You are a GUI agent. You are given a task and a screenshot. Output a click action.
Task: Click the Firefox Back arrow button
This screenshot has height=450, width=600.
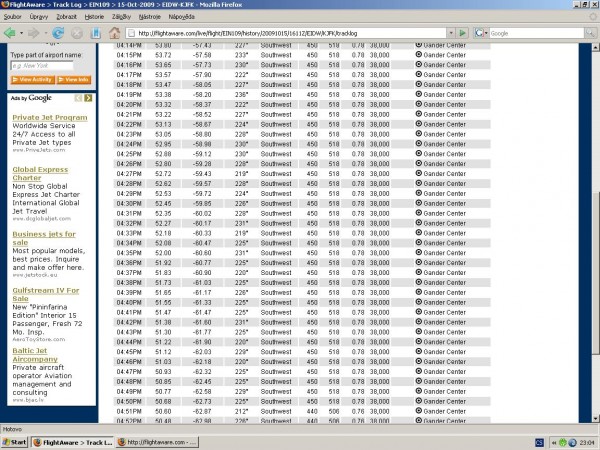(x=10, y=33)
